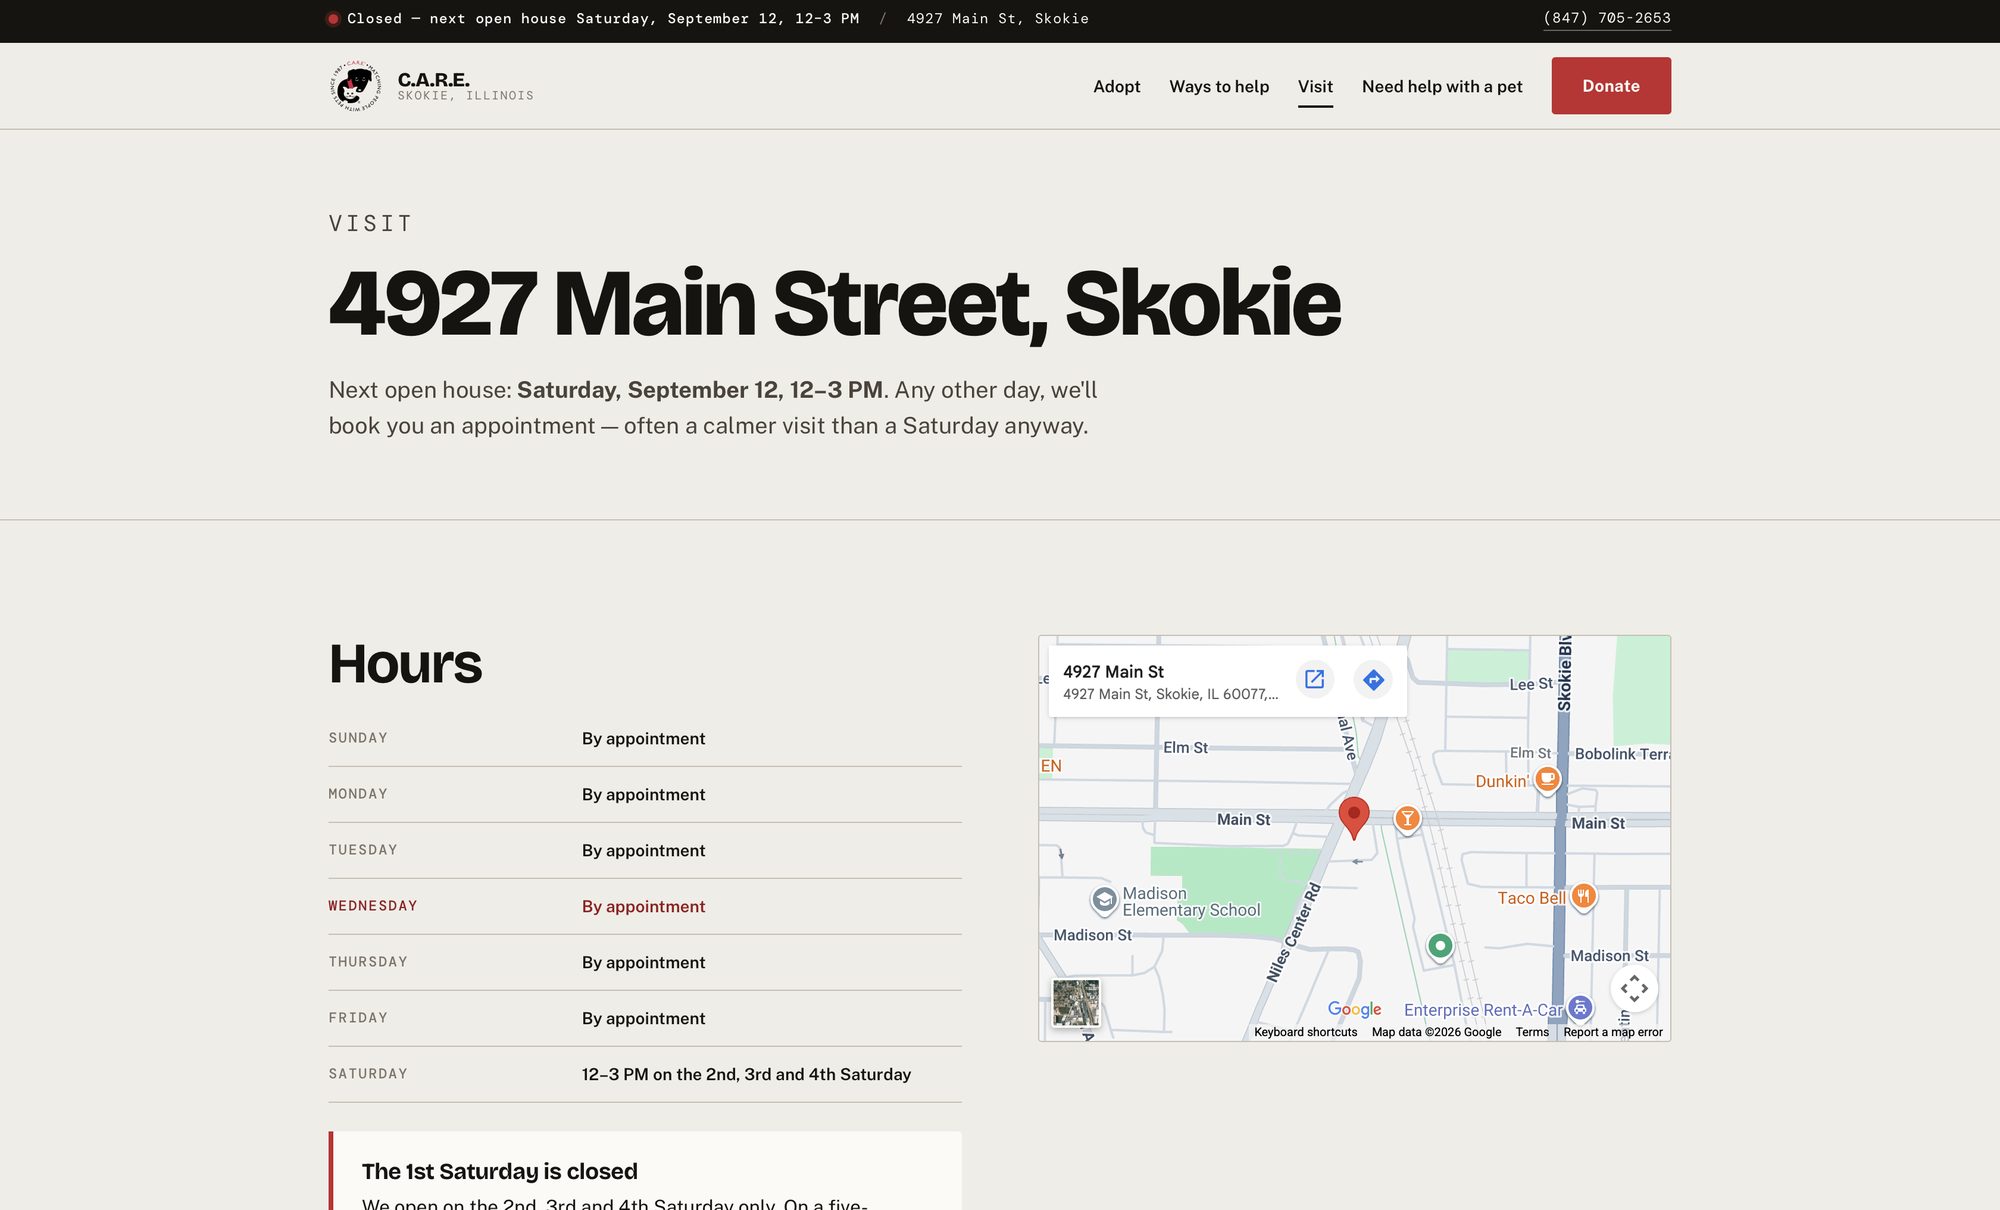Open Keyboard shortcuts on map

(1305, 1032)
